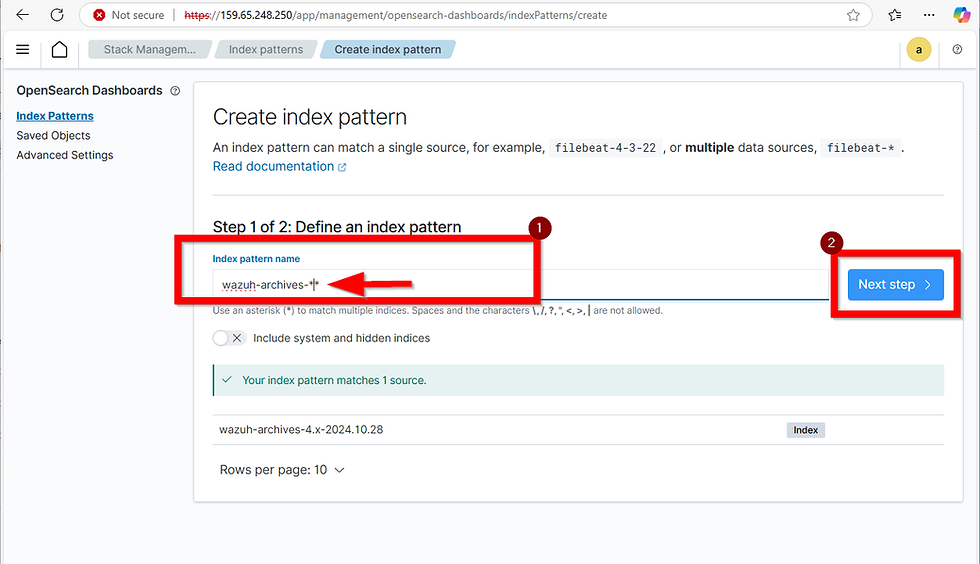Click the browser address bar URL

tap(396, 15)
